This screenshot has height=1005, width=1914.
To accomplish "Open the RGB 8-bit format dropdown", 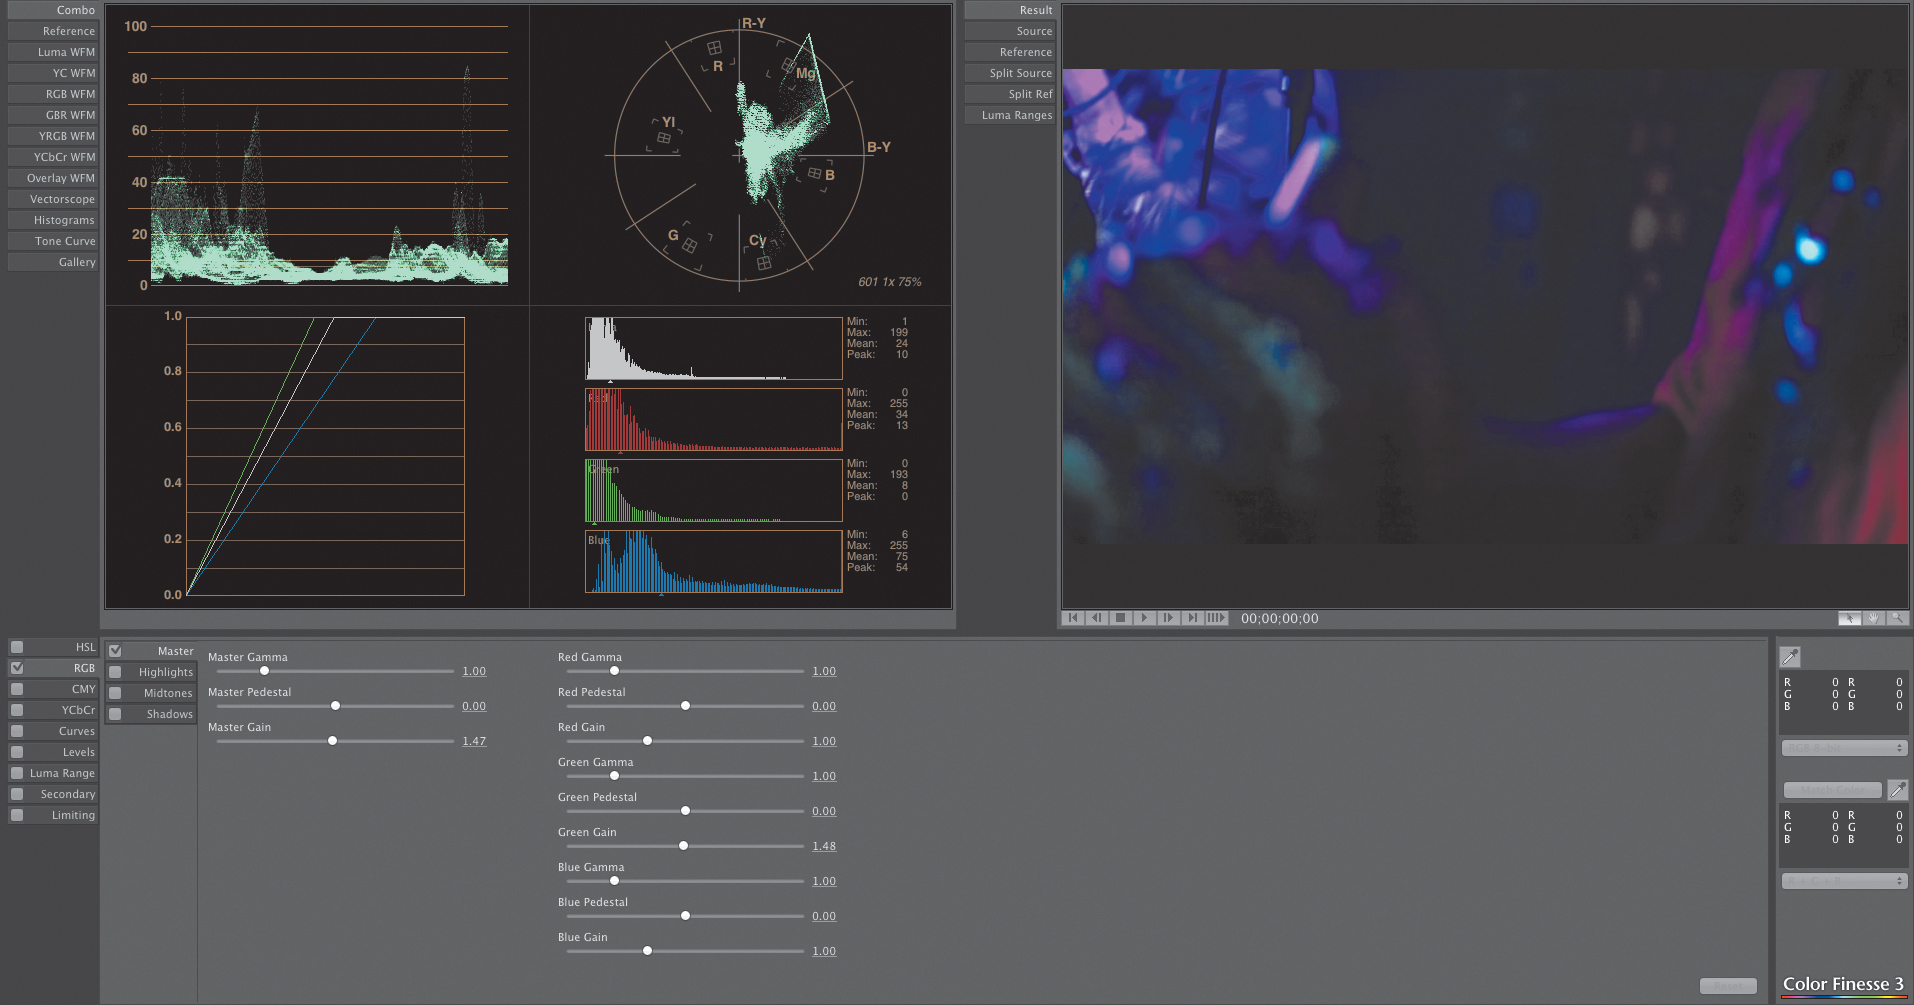I will pos(1844,748).
